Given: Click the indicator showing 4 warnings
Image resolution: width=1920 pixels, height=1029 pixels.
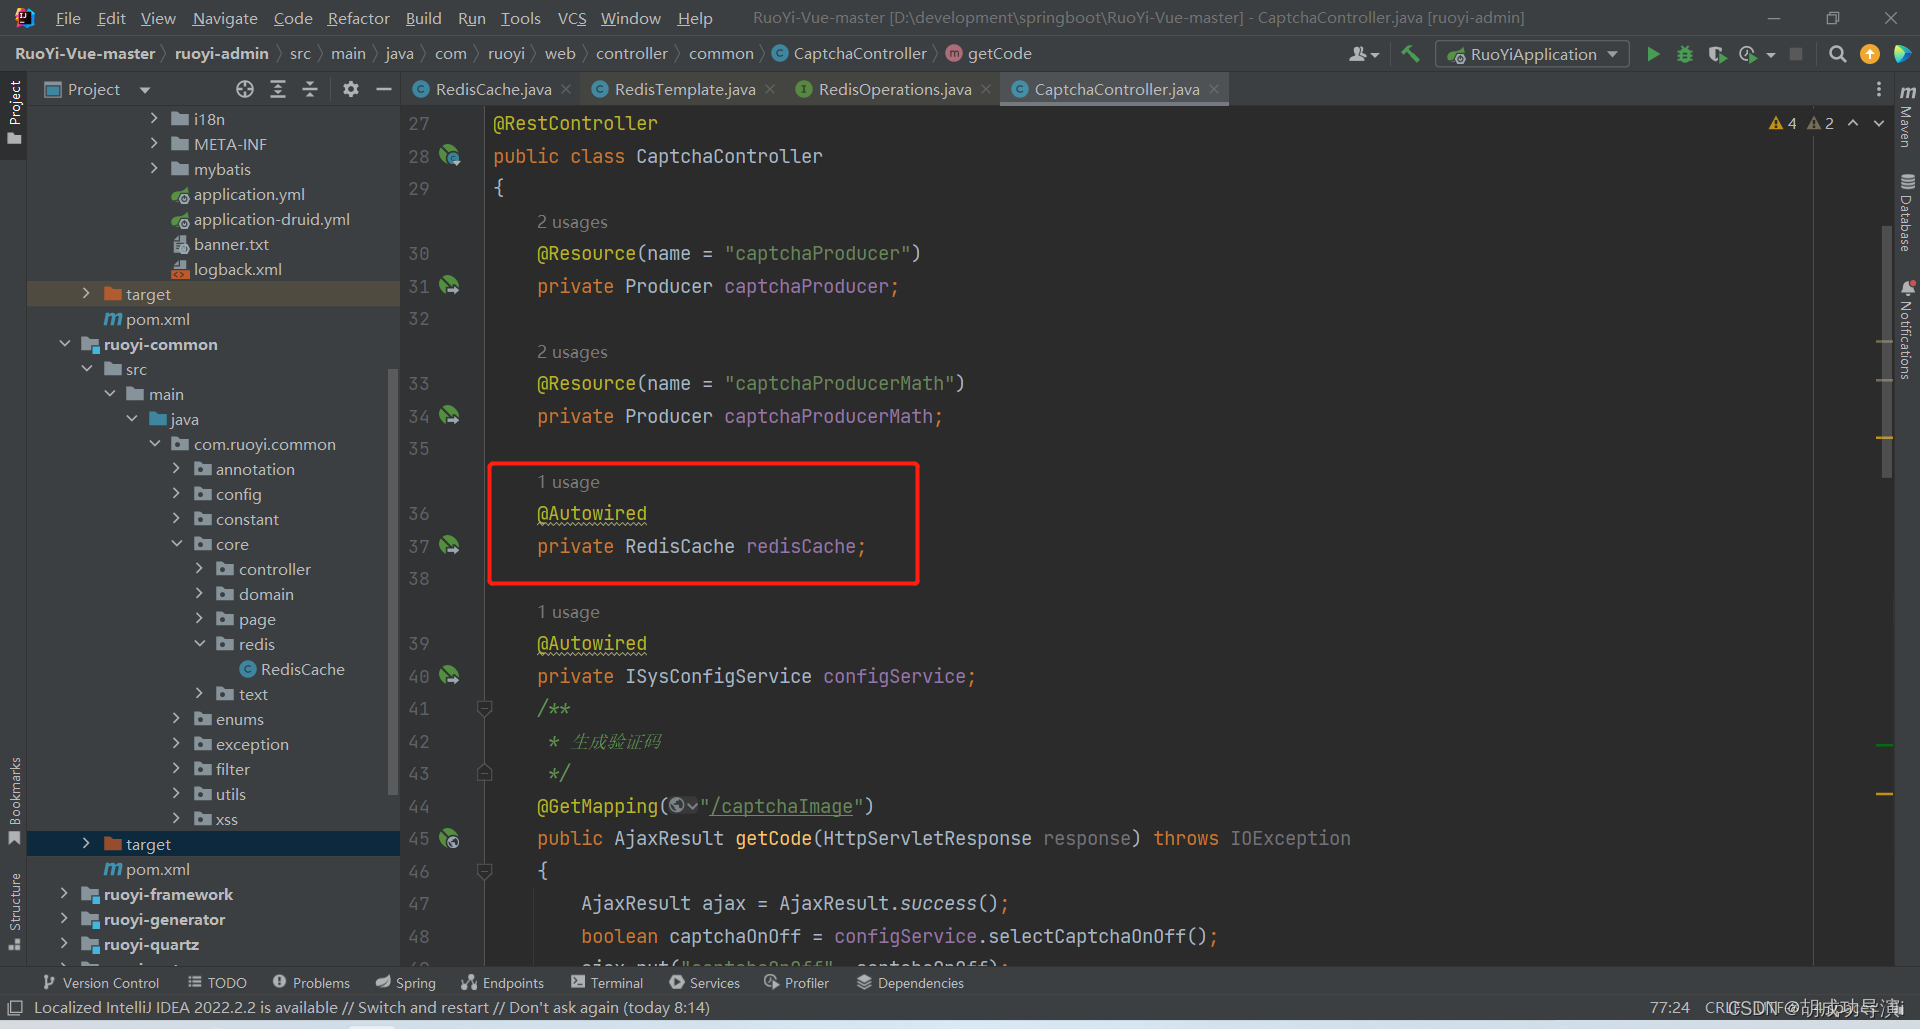Looking at the screenshot, I should pyautogui.click(x=1783, y=123).
